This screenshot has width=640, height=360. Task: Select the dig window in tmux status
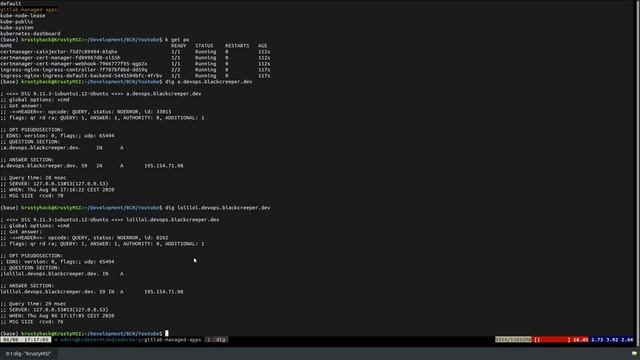[216, 340]
